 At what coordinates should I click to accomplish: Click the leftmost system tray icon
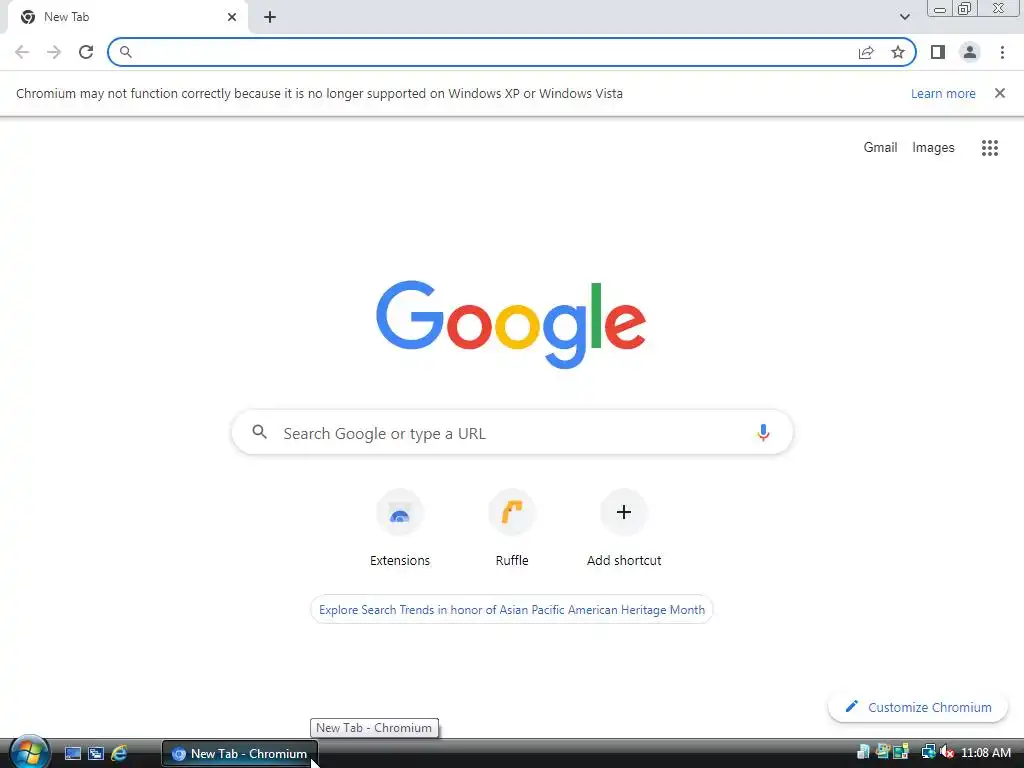coord(863,752)
